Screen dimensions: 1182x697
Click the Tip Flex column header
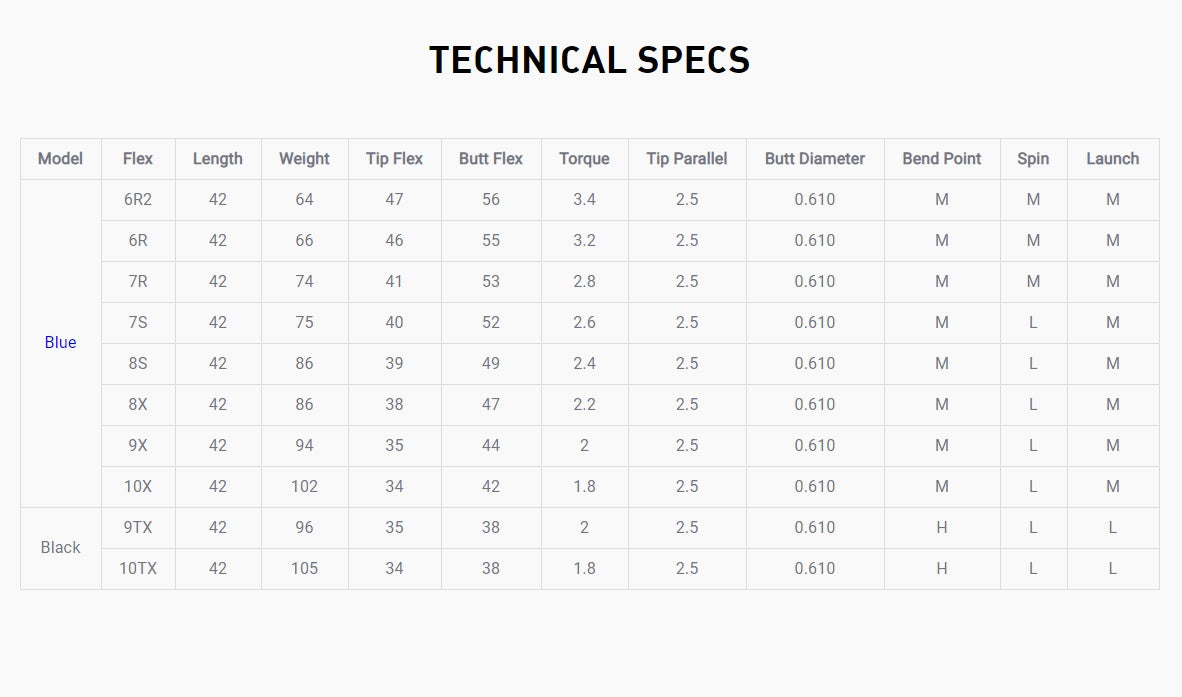point(394,159)
